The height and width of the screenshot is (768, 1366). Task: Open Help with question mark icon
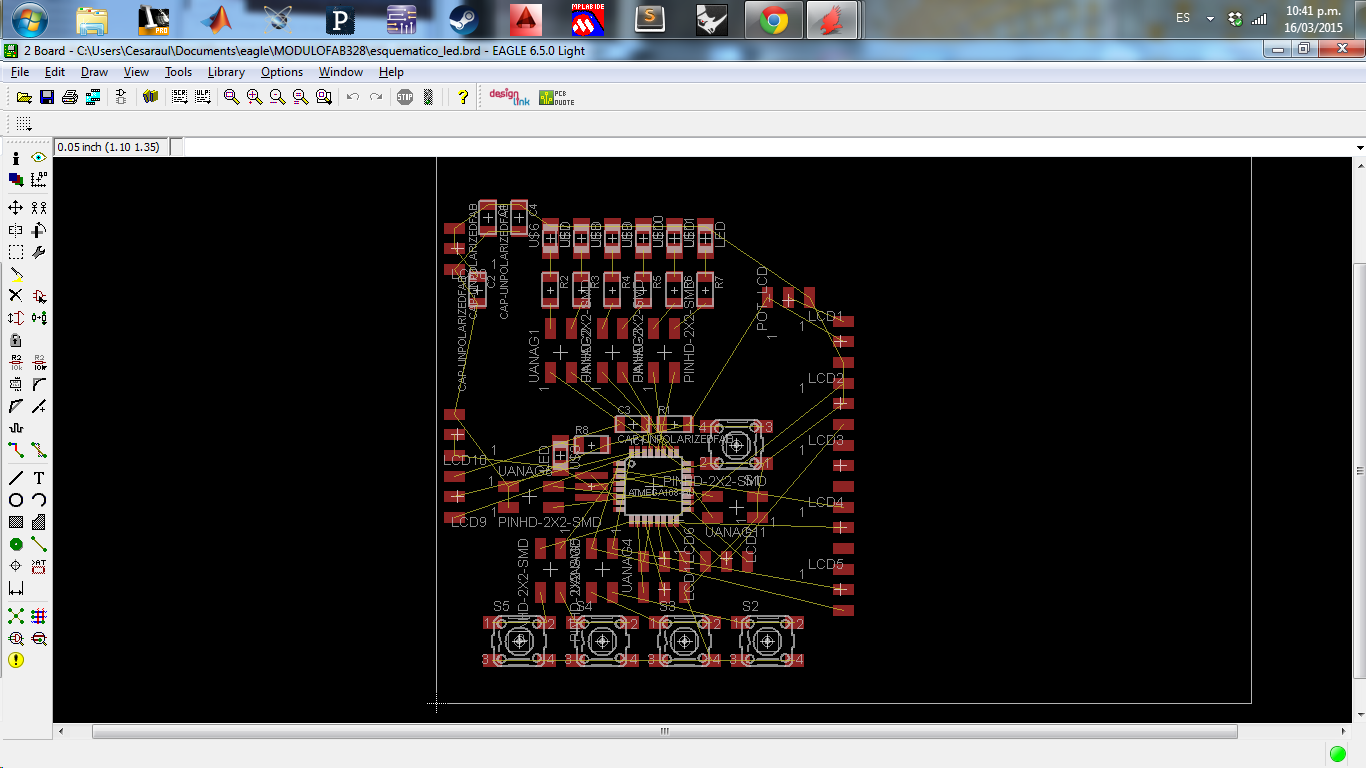pyautogui.click(x=462, y=97)
